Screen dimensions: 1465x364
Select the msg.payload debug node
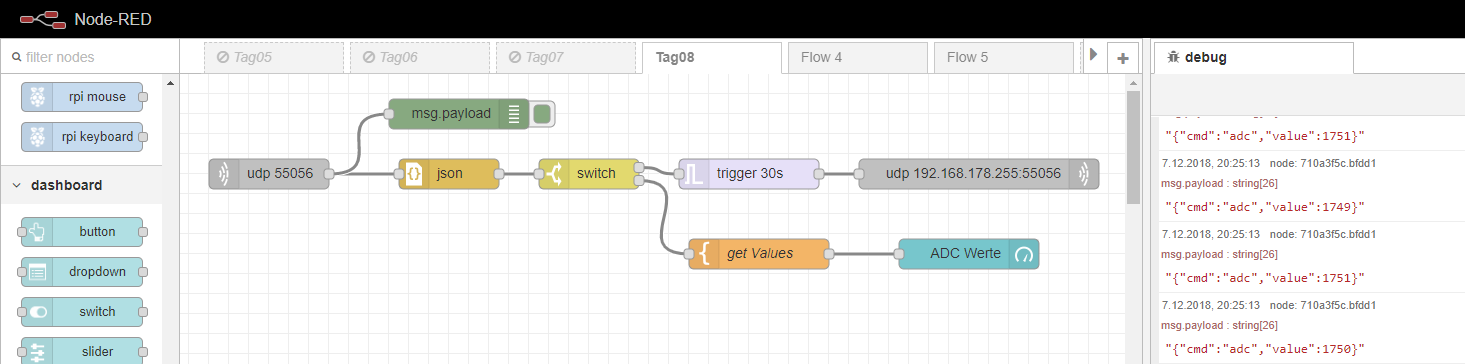459,114
